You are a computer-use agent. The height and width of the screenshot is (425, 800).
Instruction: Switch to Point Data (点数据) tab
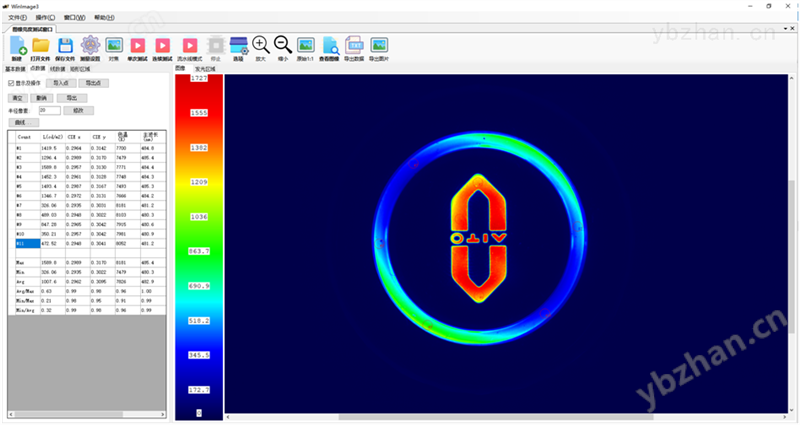click(x=38, y=68)
